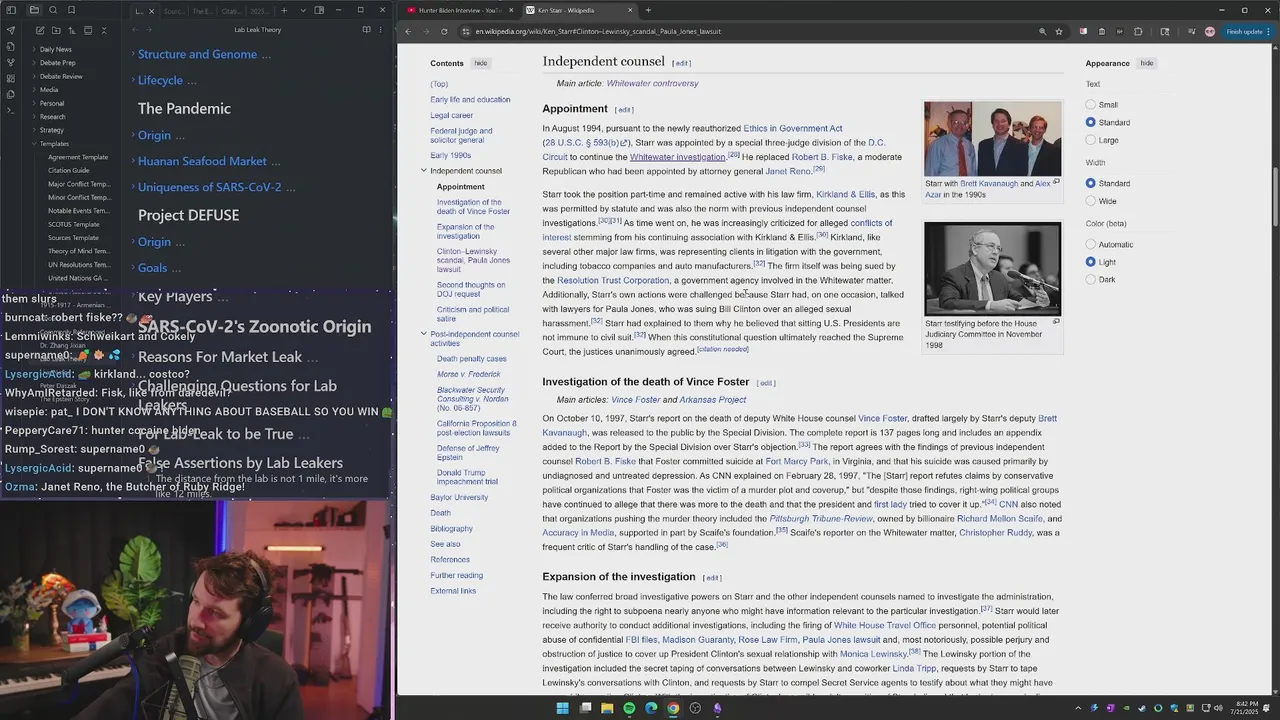The width and height of the screenshot is (1280, 720).
Task: Collapse all folders icon in Obsidian
Action: coord(104,30)
